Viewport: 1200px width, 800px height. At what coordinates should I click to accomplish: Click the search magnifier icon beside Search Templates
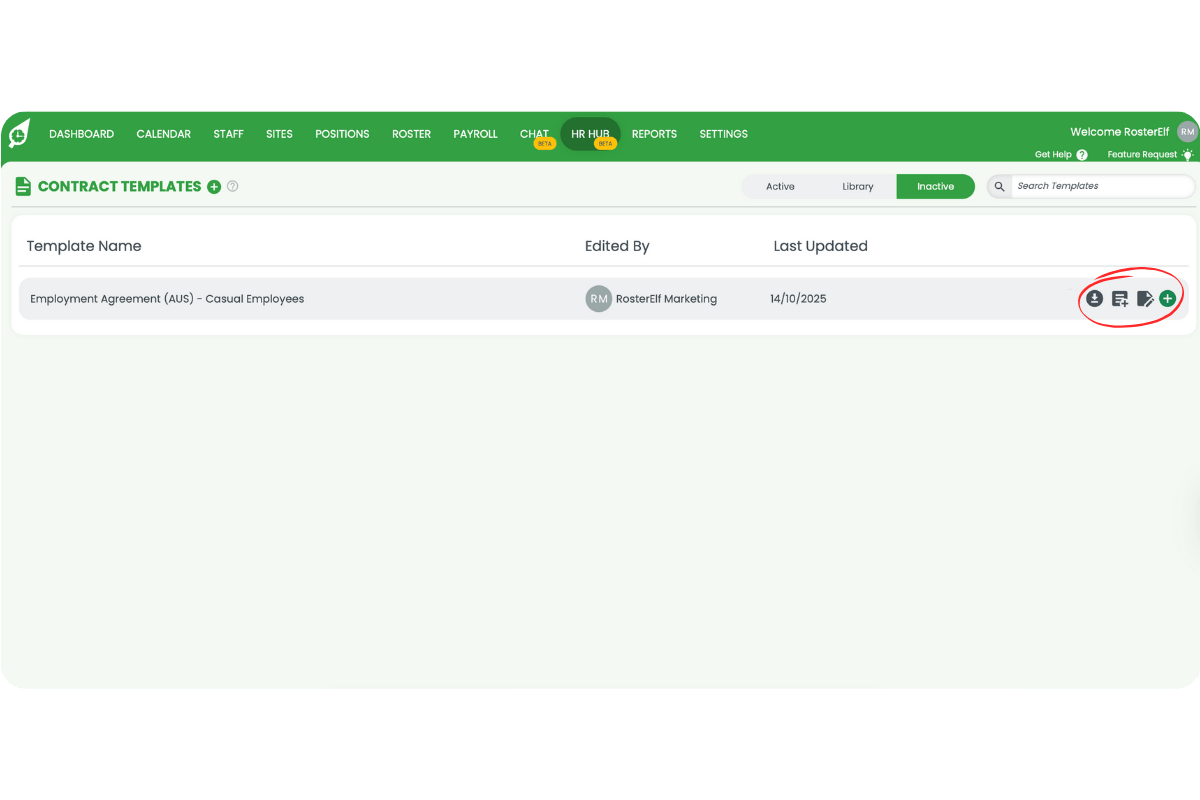tap(999, 186)
